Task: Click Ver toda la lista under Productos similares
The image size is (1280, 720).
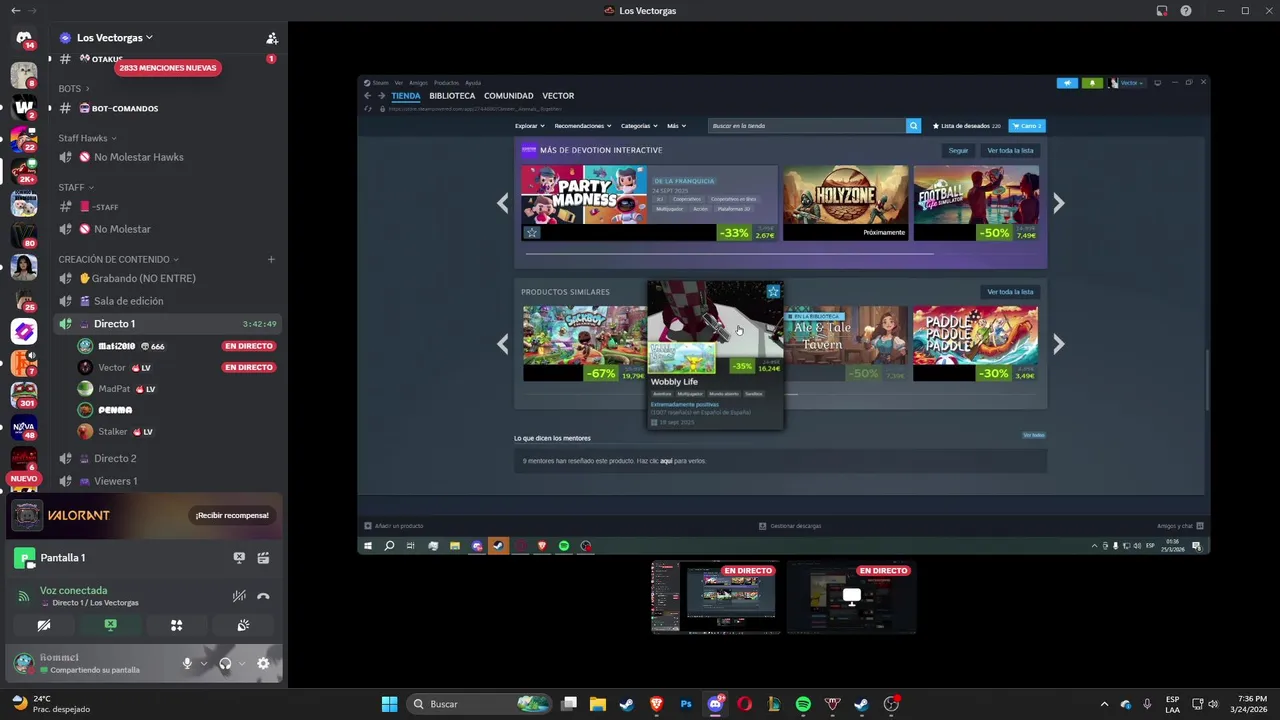Action: [x=1010, y=292]
